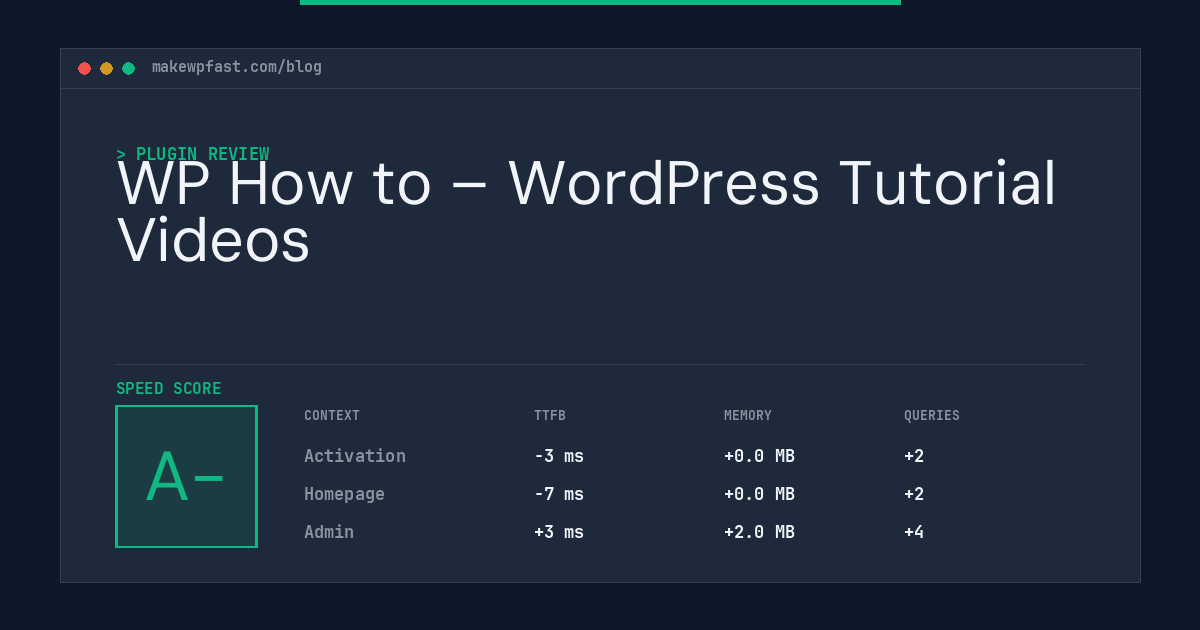Click the QUERIES column header
The width and height of the screenshot is (1200, 630).
tap(932, 416)
